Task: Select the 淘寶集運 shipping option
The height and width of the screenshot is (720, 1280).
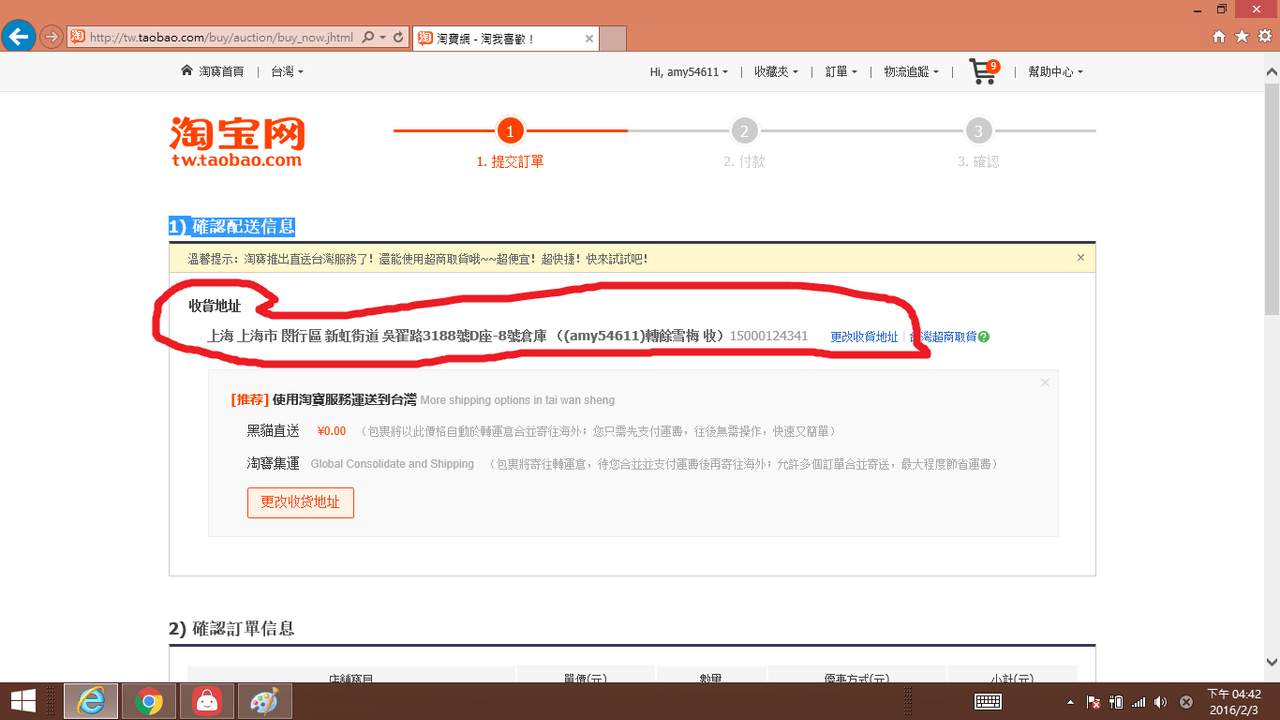Action: tap(273, 464)
